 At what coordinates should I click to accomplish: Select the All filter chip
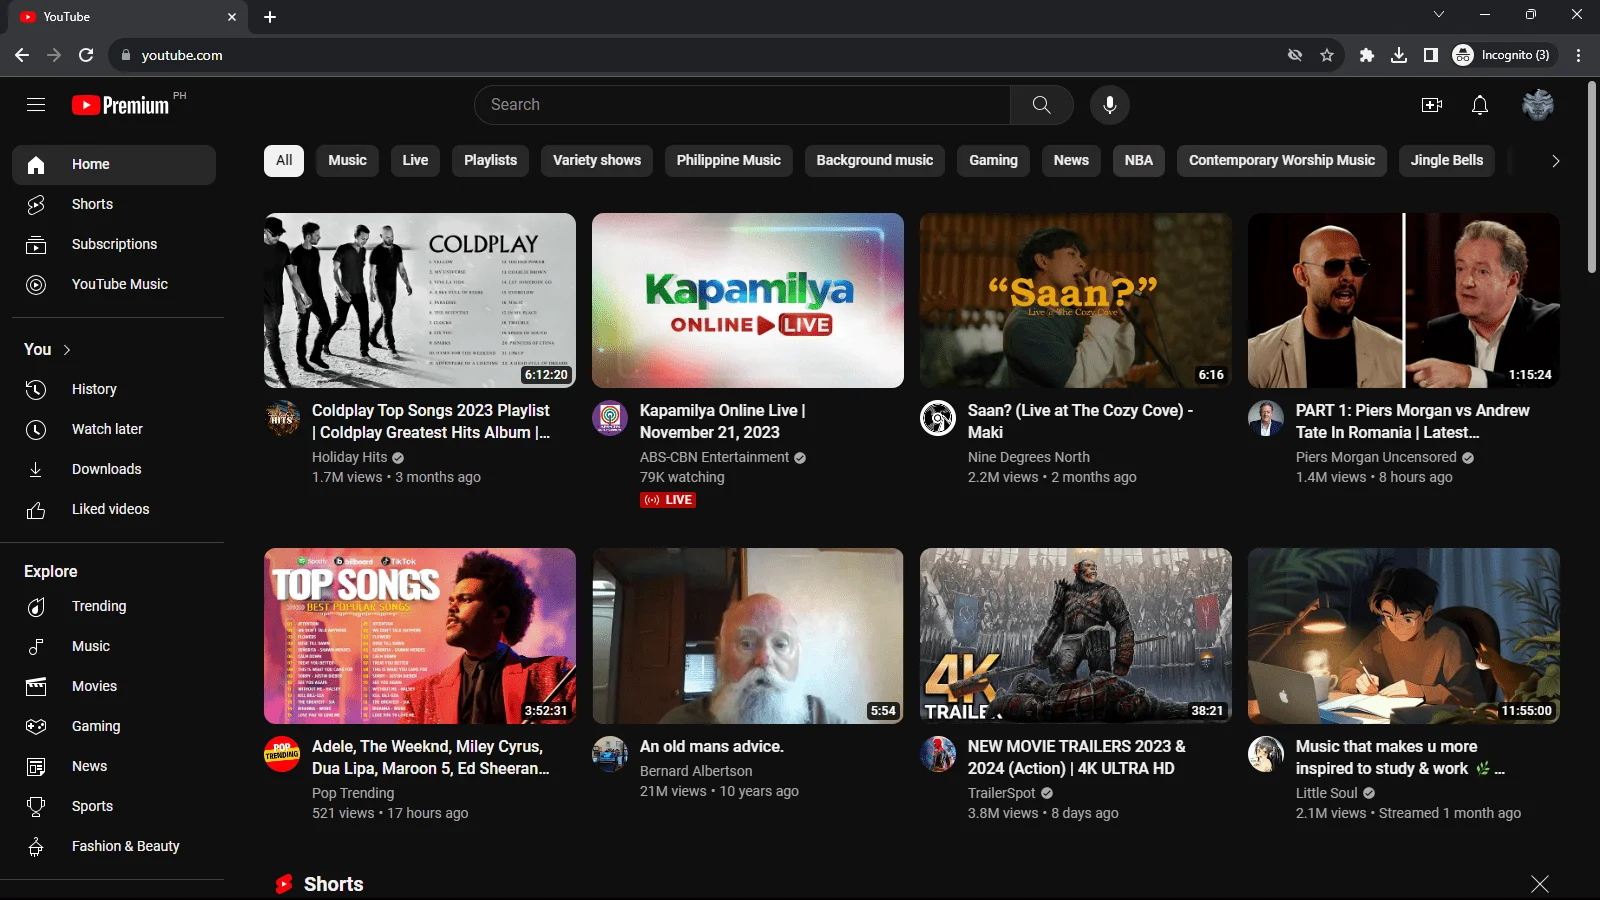click(284, 160)
